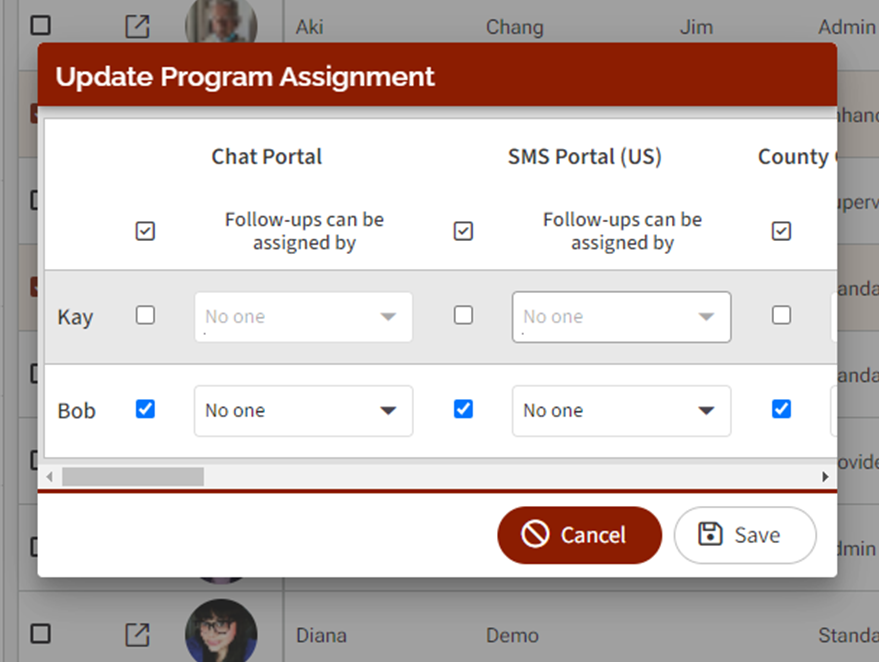This screenshot has width=879, height=662.
Task: Uncheck Bob's SMS Portal checkbox
Action: [x=463, y=409]
